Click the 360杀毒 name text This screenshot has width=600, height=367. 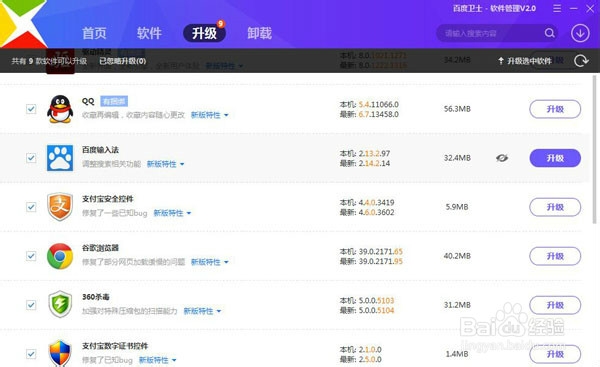click(96, 297)
